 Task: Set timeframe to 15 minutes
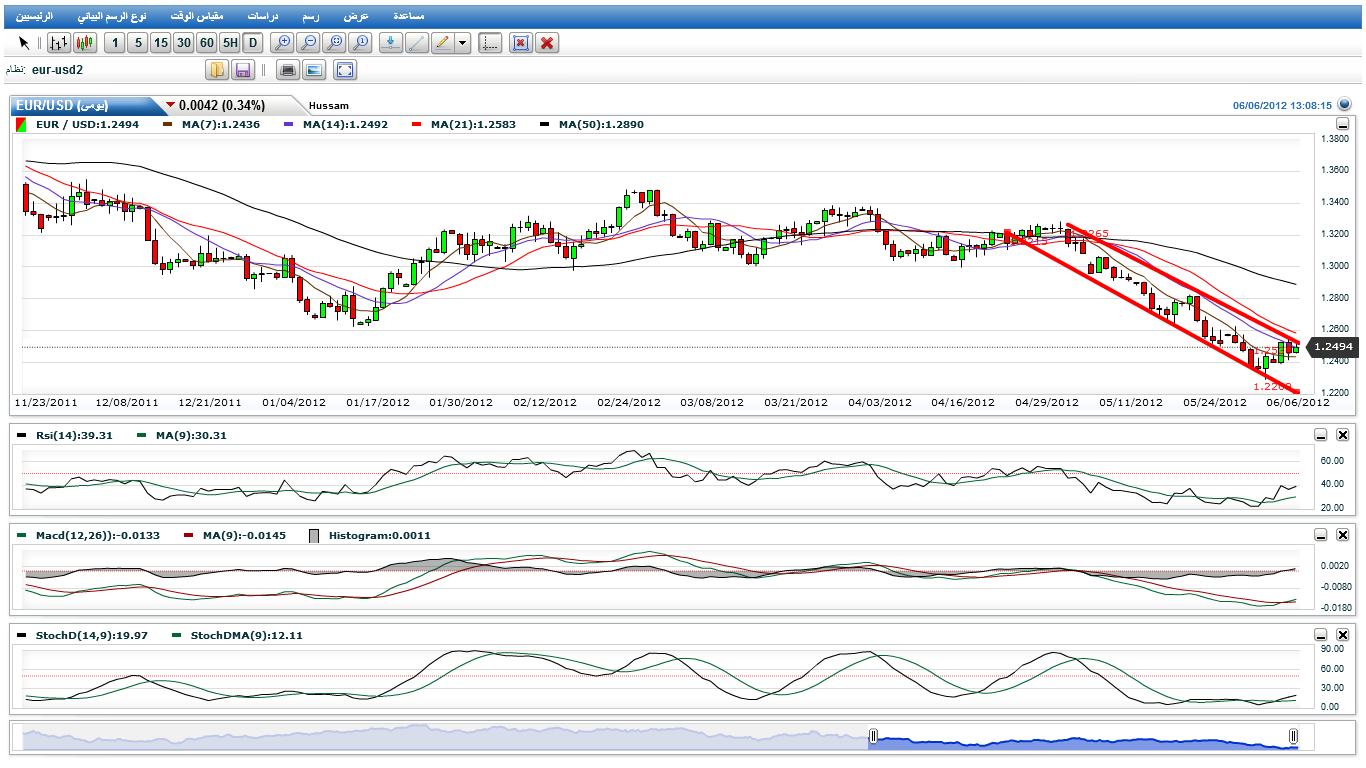click(x=160, y=43)
